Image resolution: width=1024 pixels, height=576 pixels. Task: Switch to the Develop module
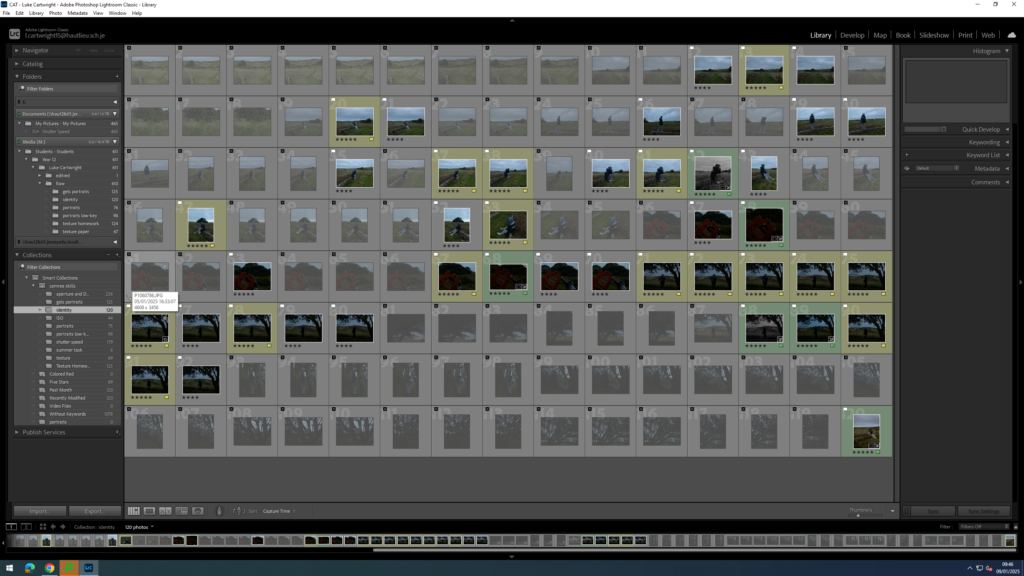coord(852,35)
